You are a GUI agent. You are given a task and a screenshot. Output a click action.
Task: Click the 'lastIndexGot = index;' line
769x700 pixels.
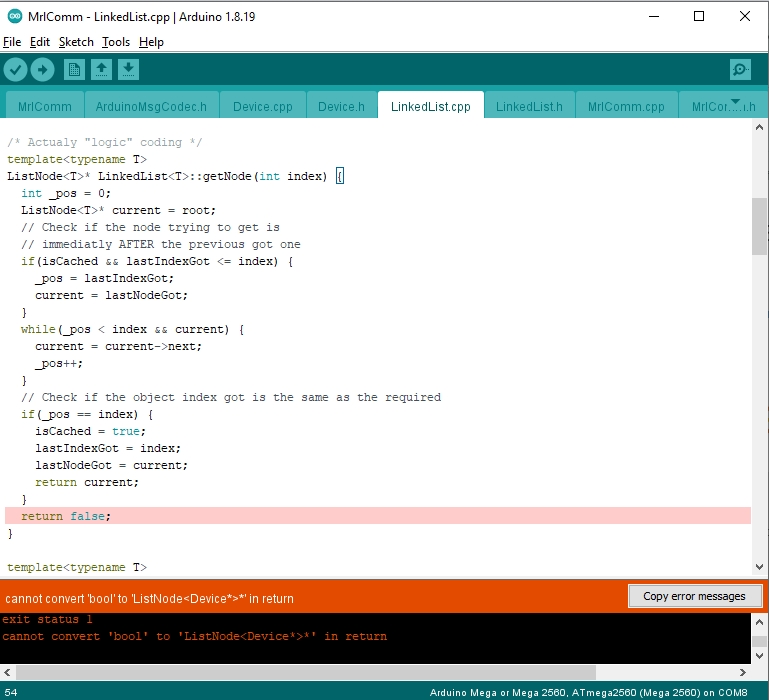click(108, 448)
